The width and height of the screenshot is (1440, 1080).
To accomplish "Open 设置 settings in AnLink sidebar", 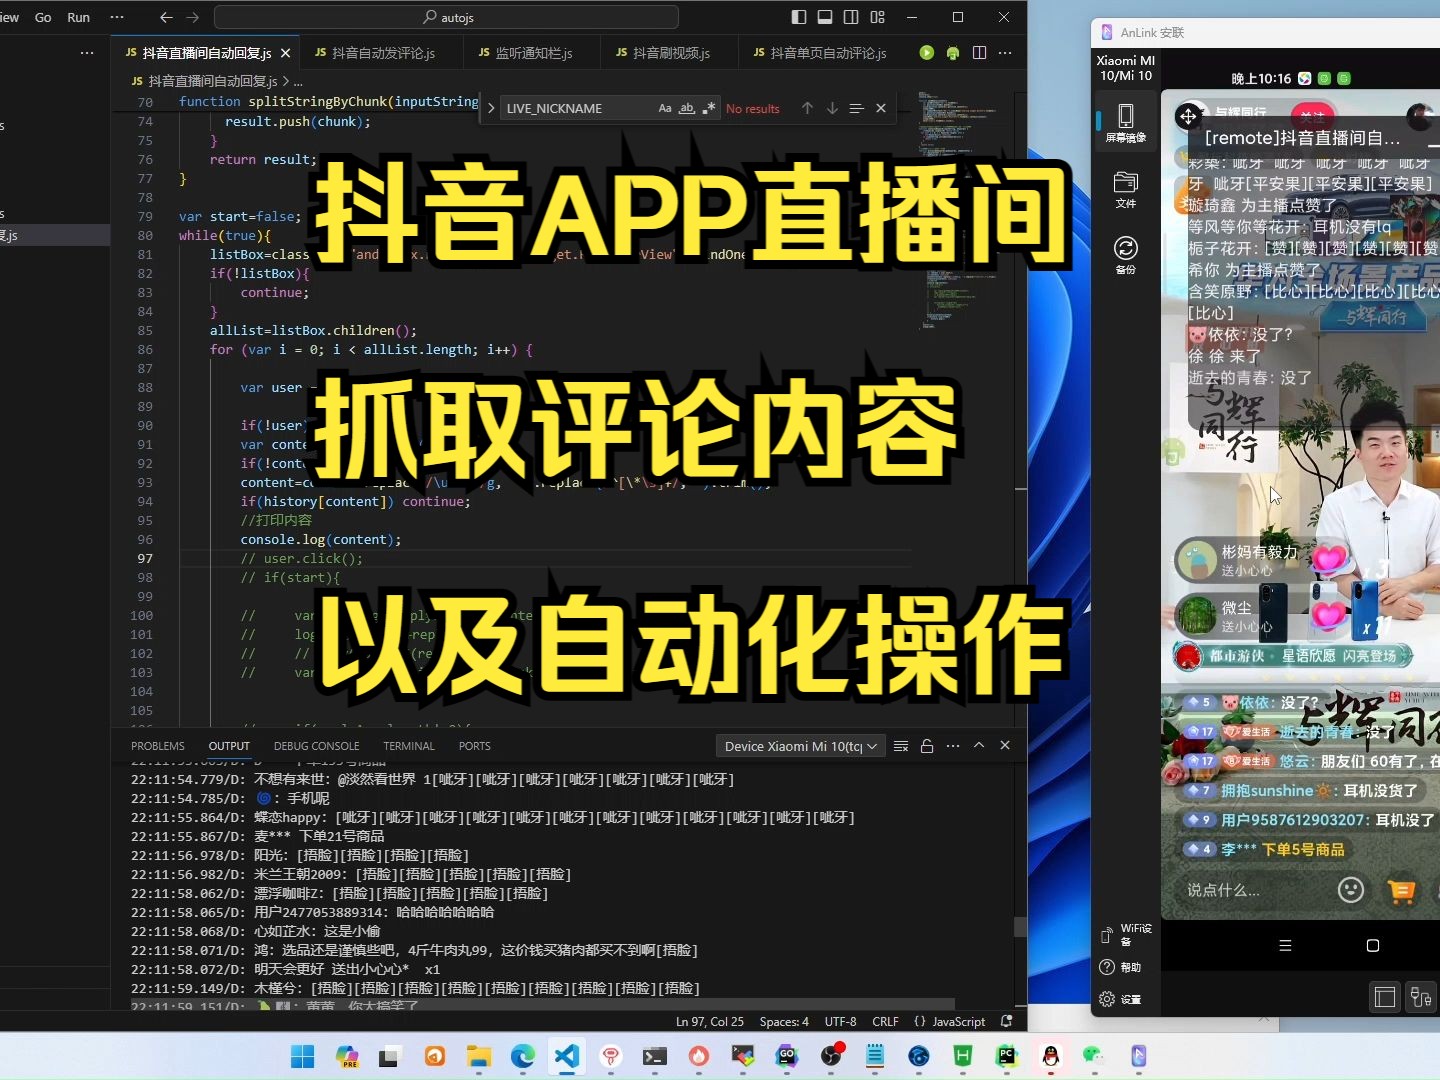I will coord(1121,999).
